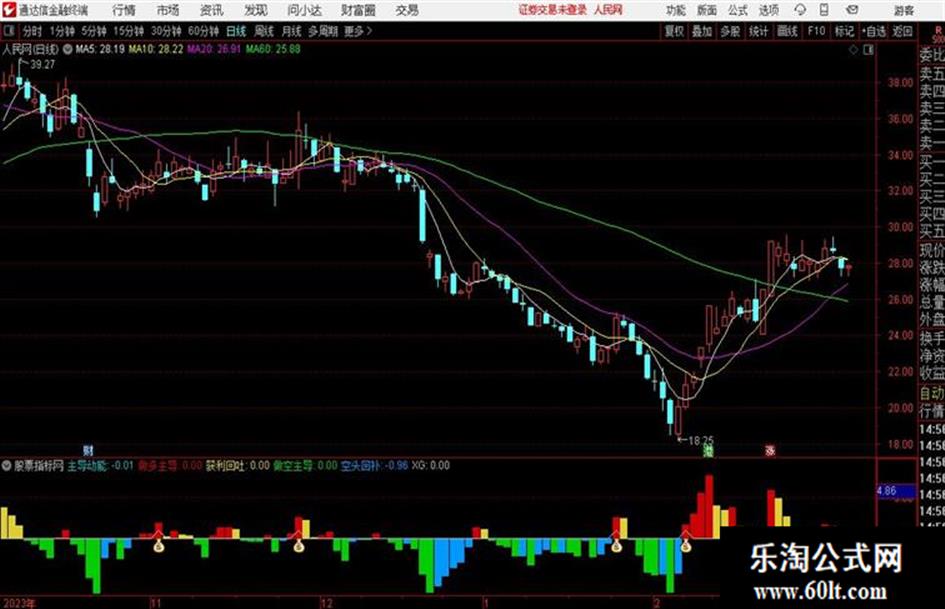The width and height of the screenshot is (945, 609).
Task: Switch to the 分时 period tab
Action: 32,31
